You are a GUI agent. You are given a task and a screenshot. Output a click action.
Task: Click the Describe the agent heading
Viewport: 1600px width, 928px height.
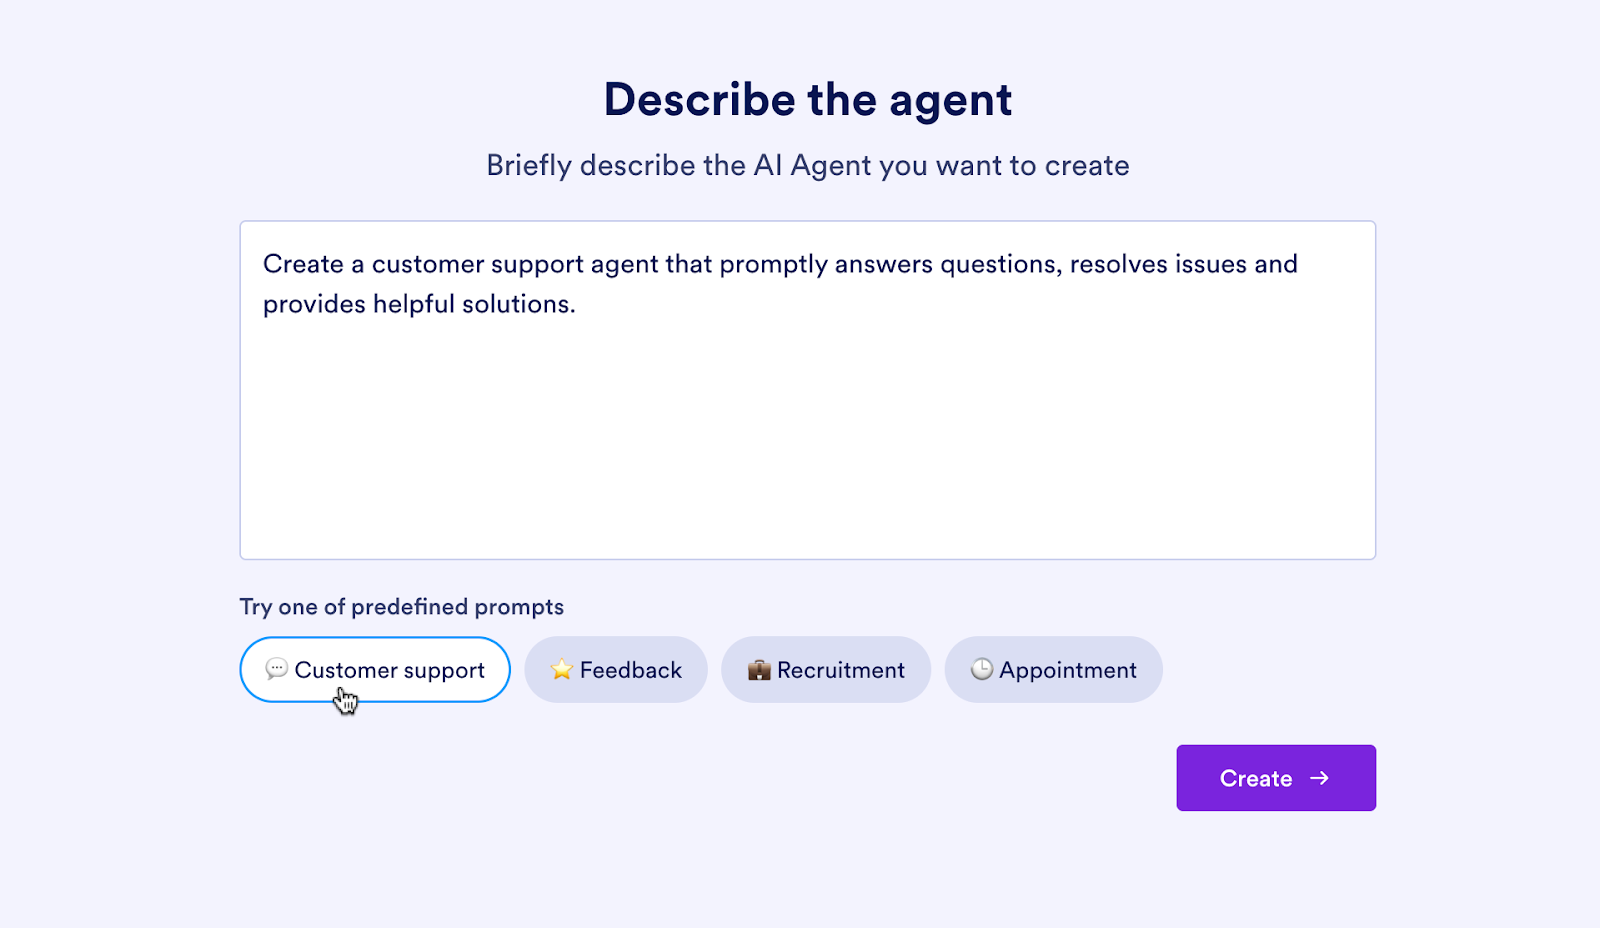click(x=807, y=98)
